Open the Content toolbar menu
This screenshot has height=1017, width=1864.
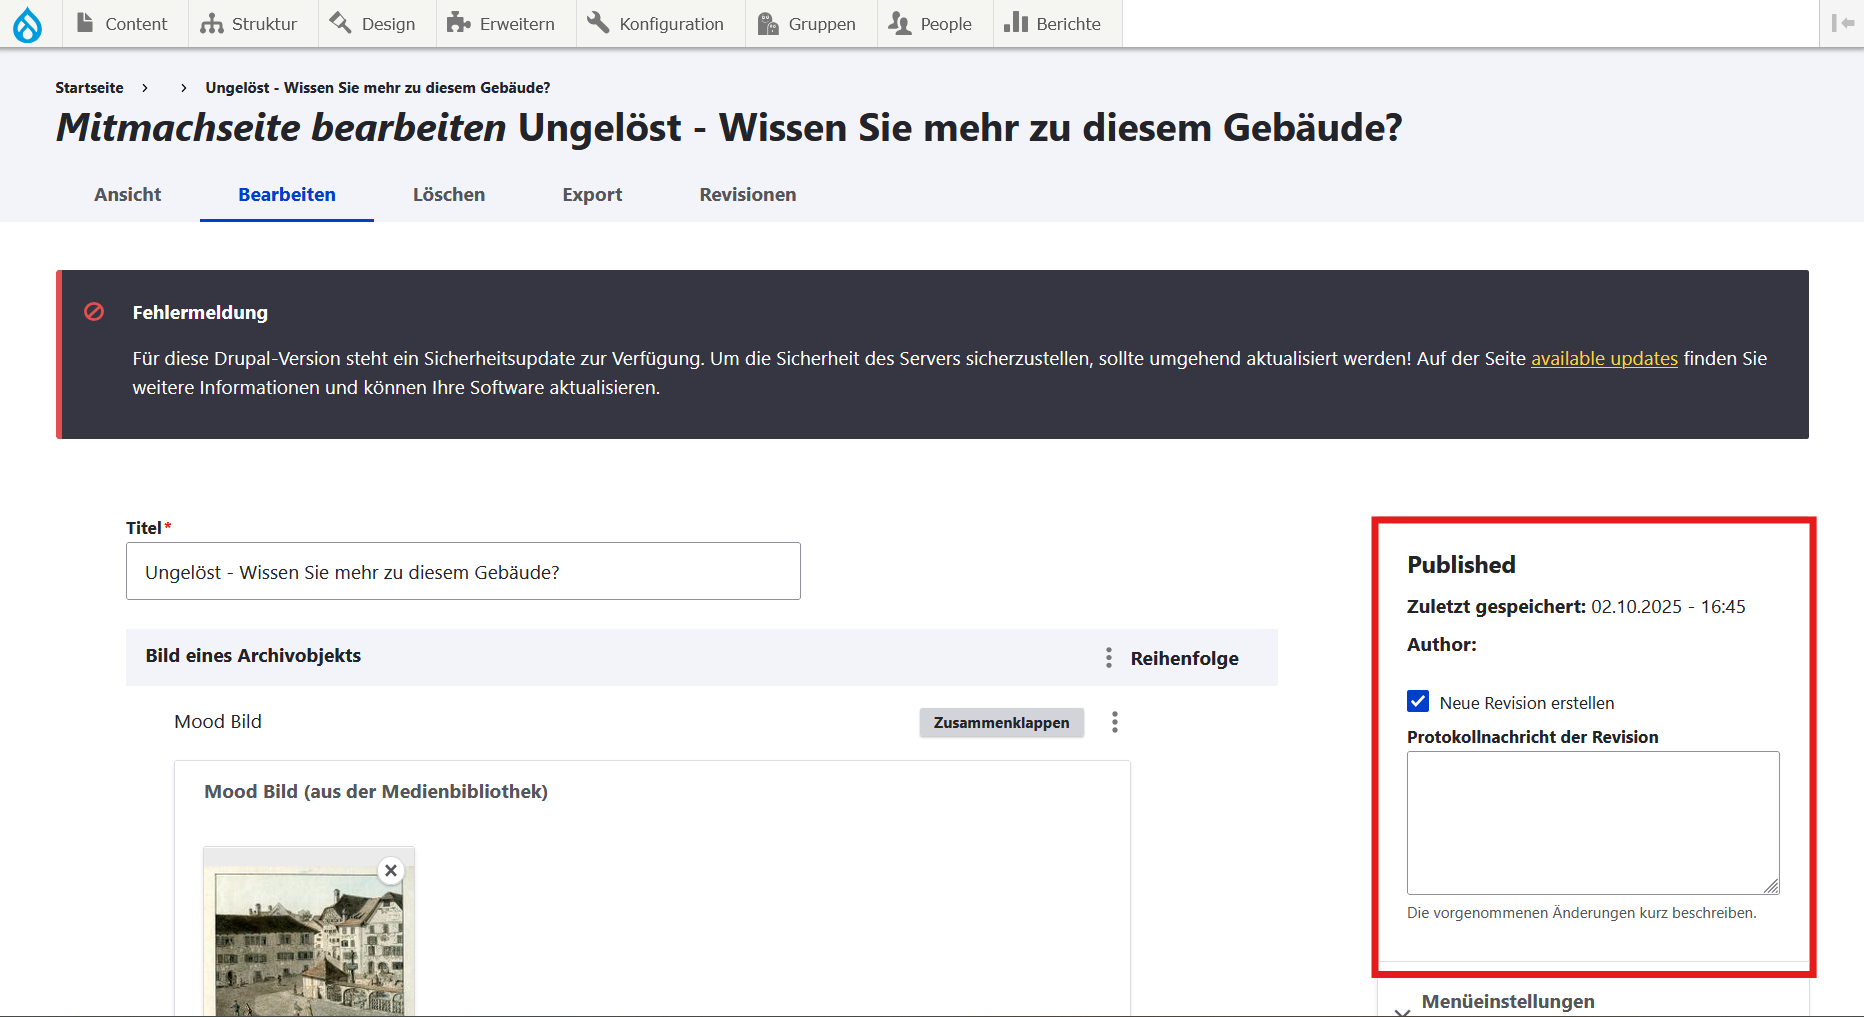(x=124, y=23)
